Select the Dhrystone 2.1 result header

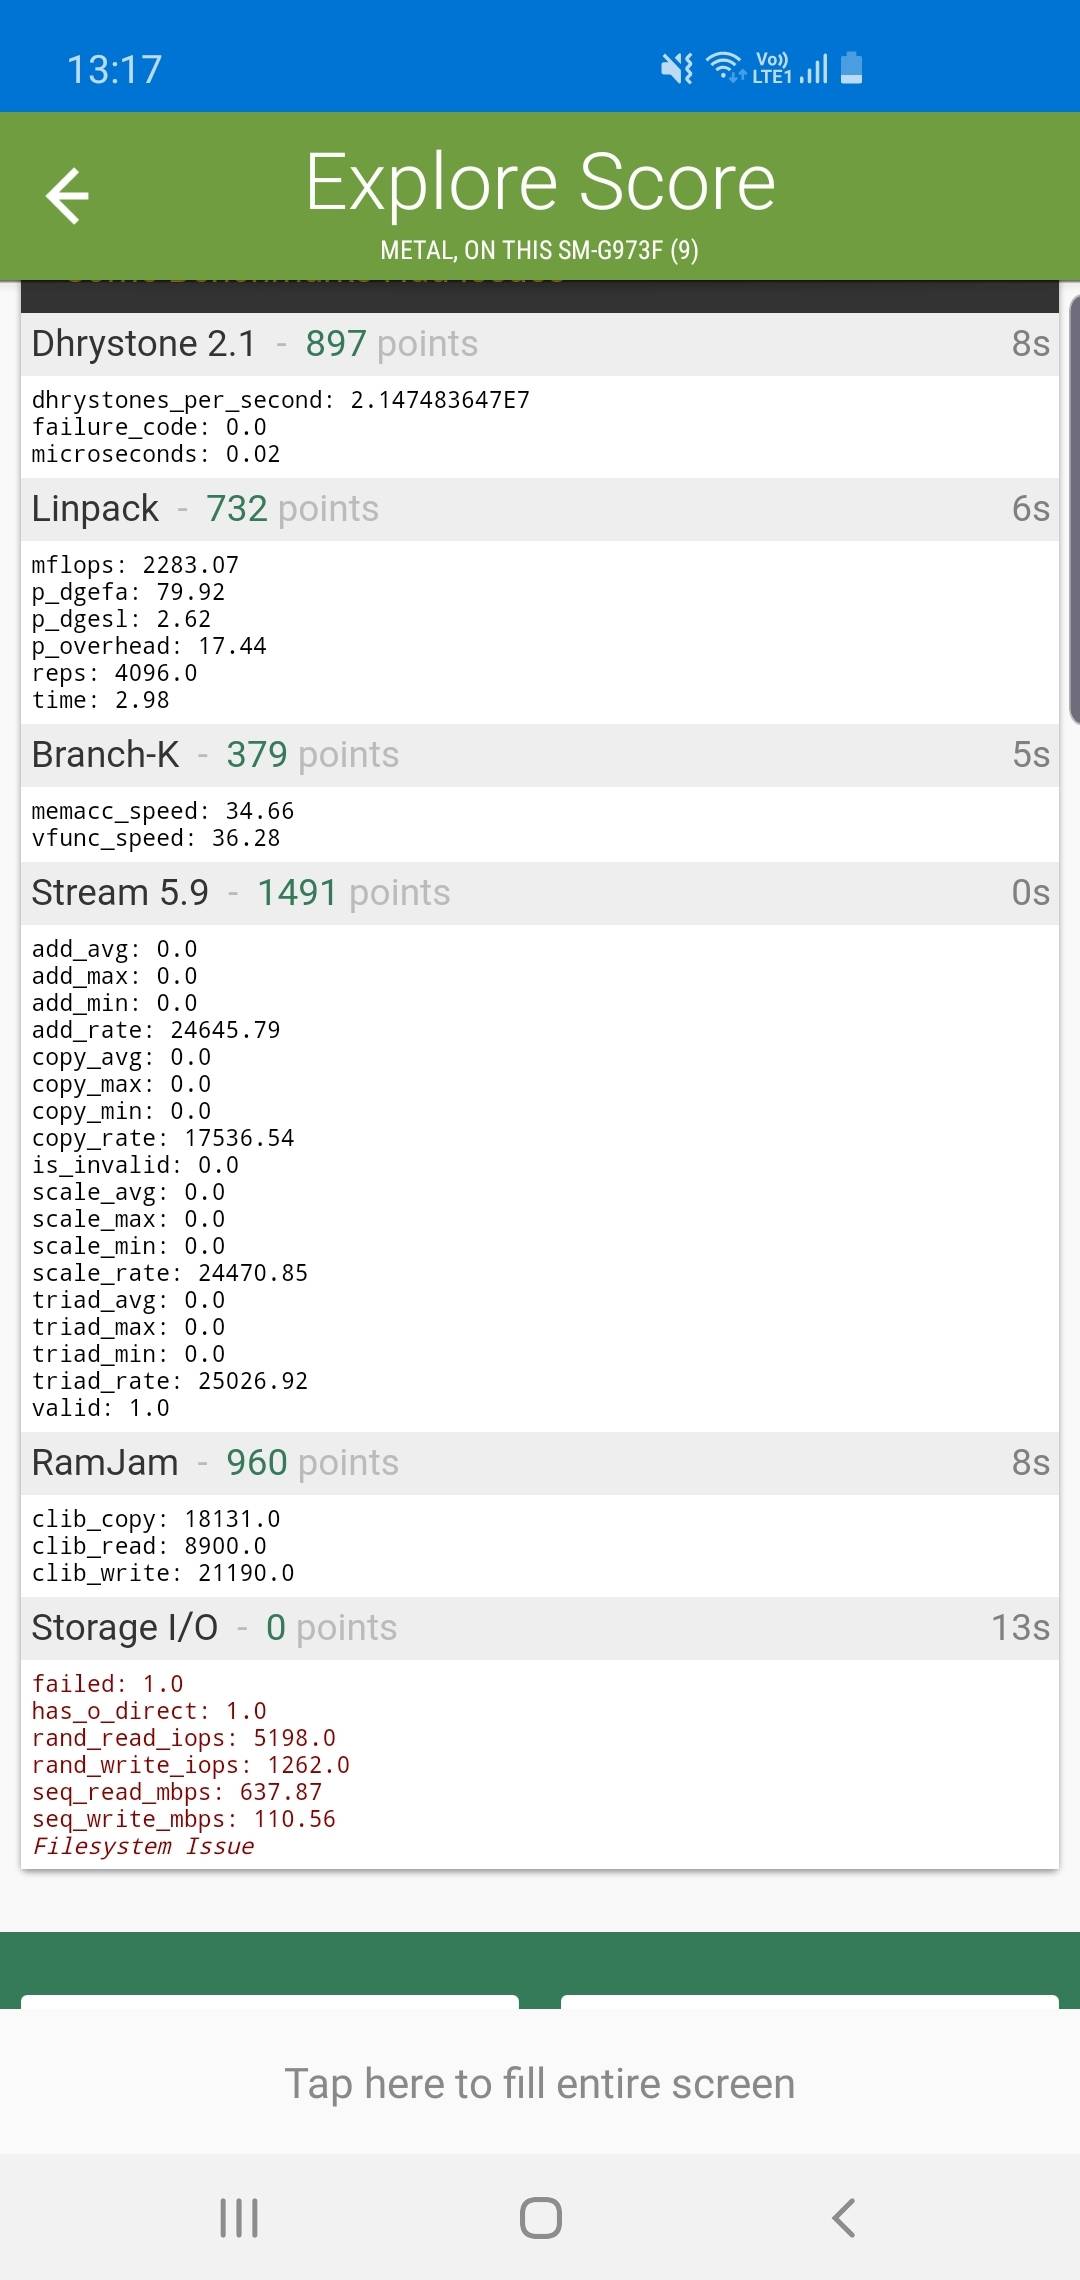(x=540, y=344)
